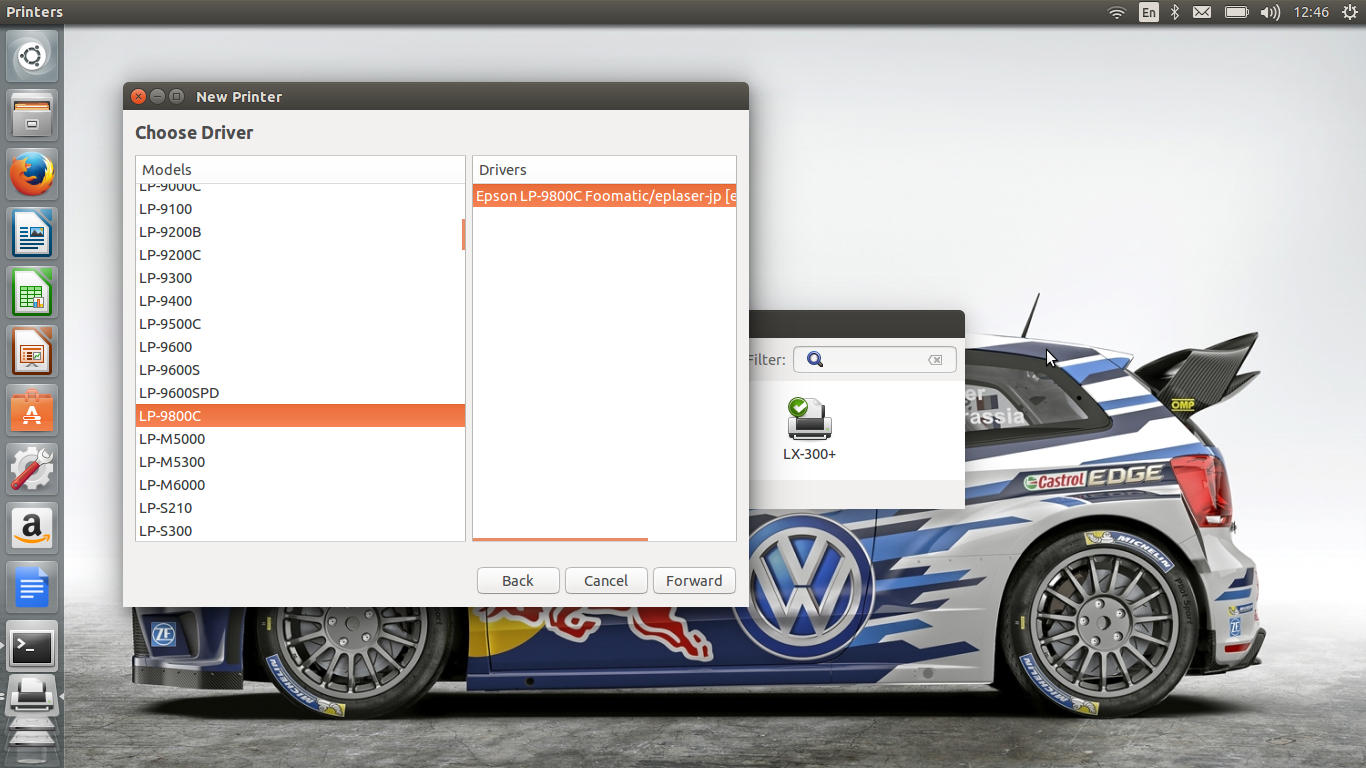This screenshot has width=1366, height=768.
Task: Open the mail envelope messaging indicator
Action: [1202, 12]
